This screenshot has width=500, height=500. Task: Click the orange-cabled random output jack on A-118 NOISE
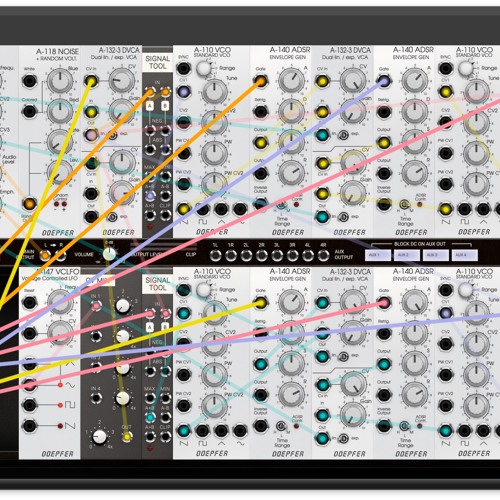click(29, 203)
